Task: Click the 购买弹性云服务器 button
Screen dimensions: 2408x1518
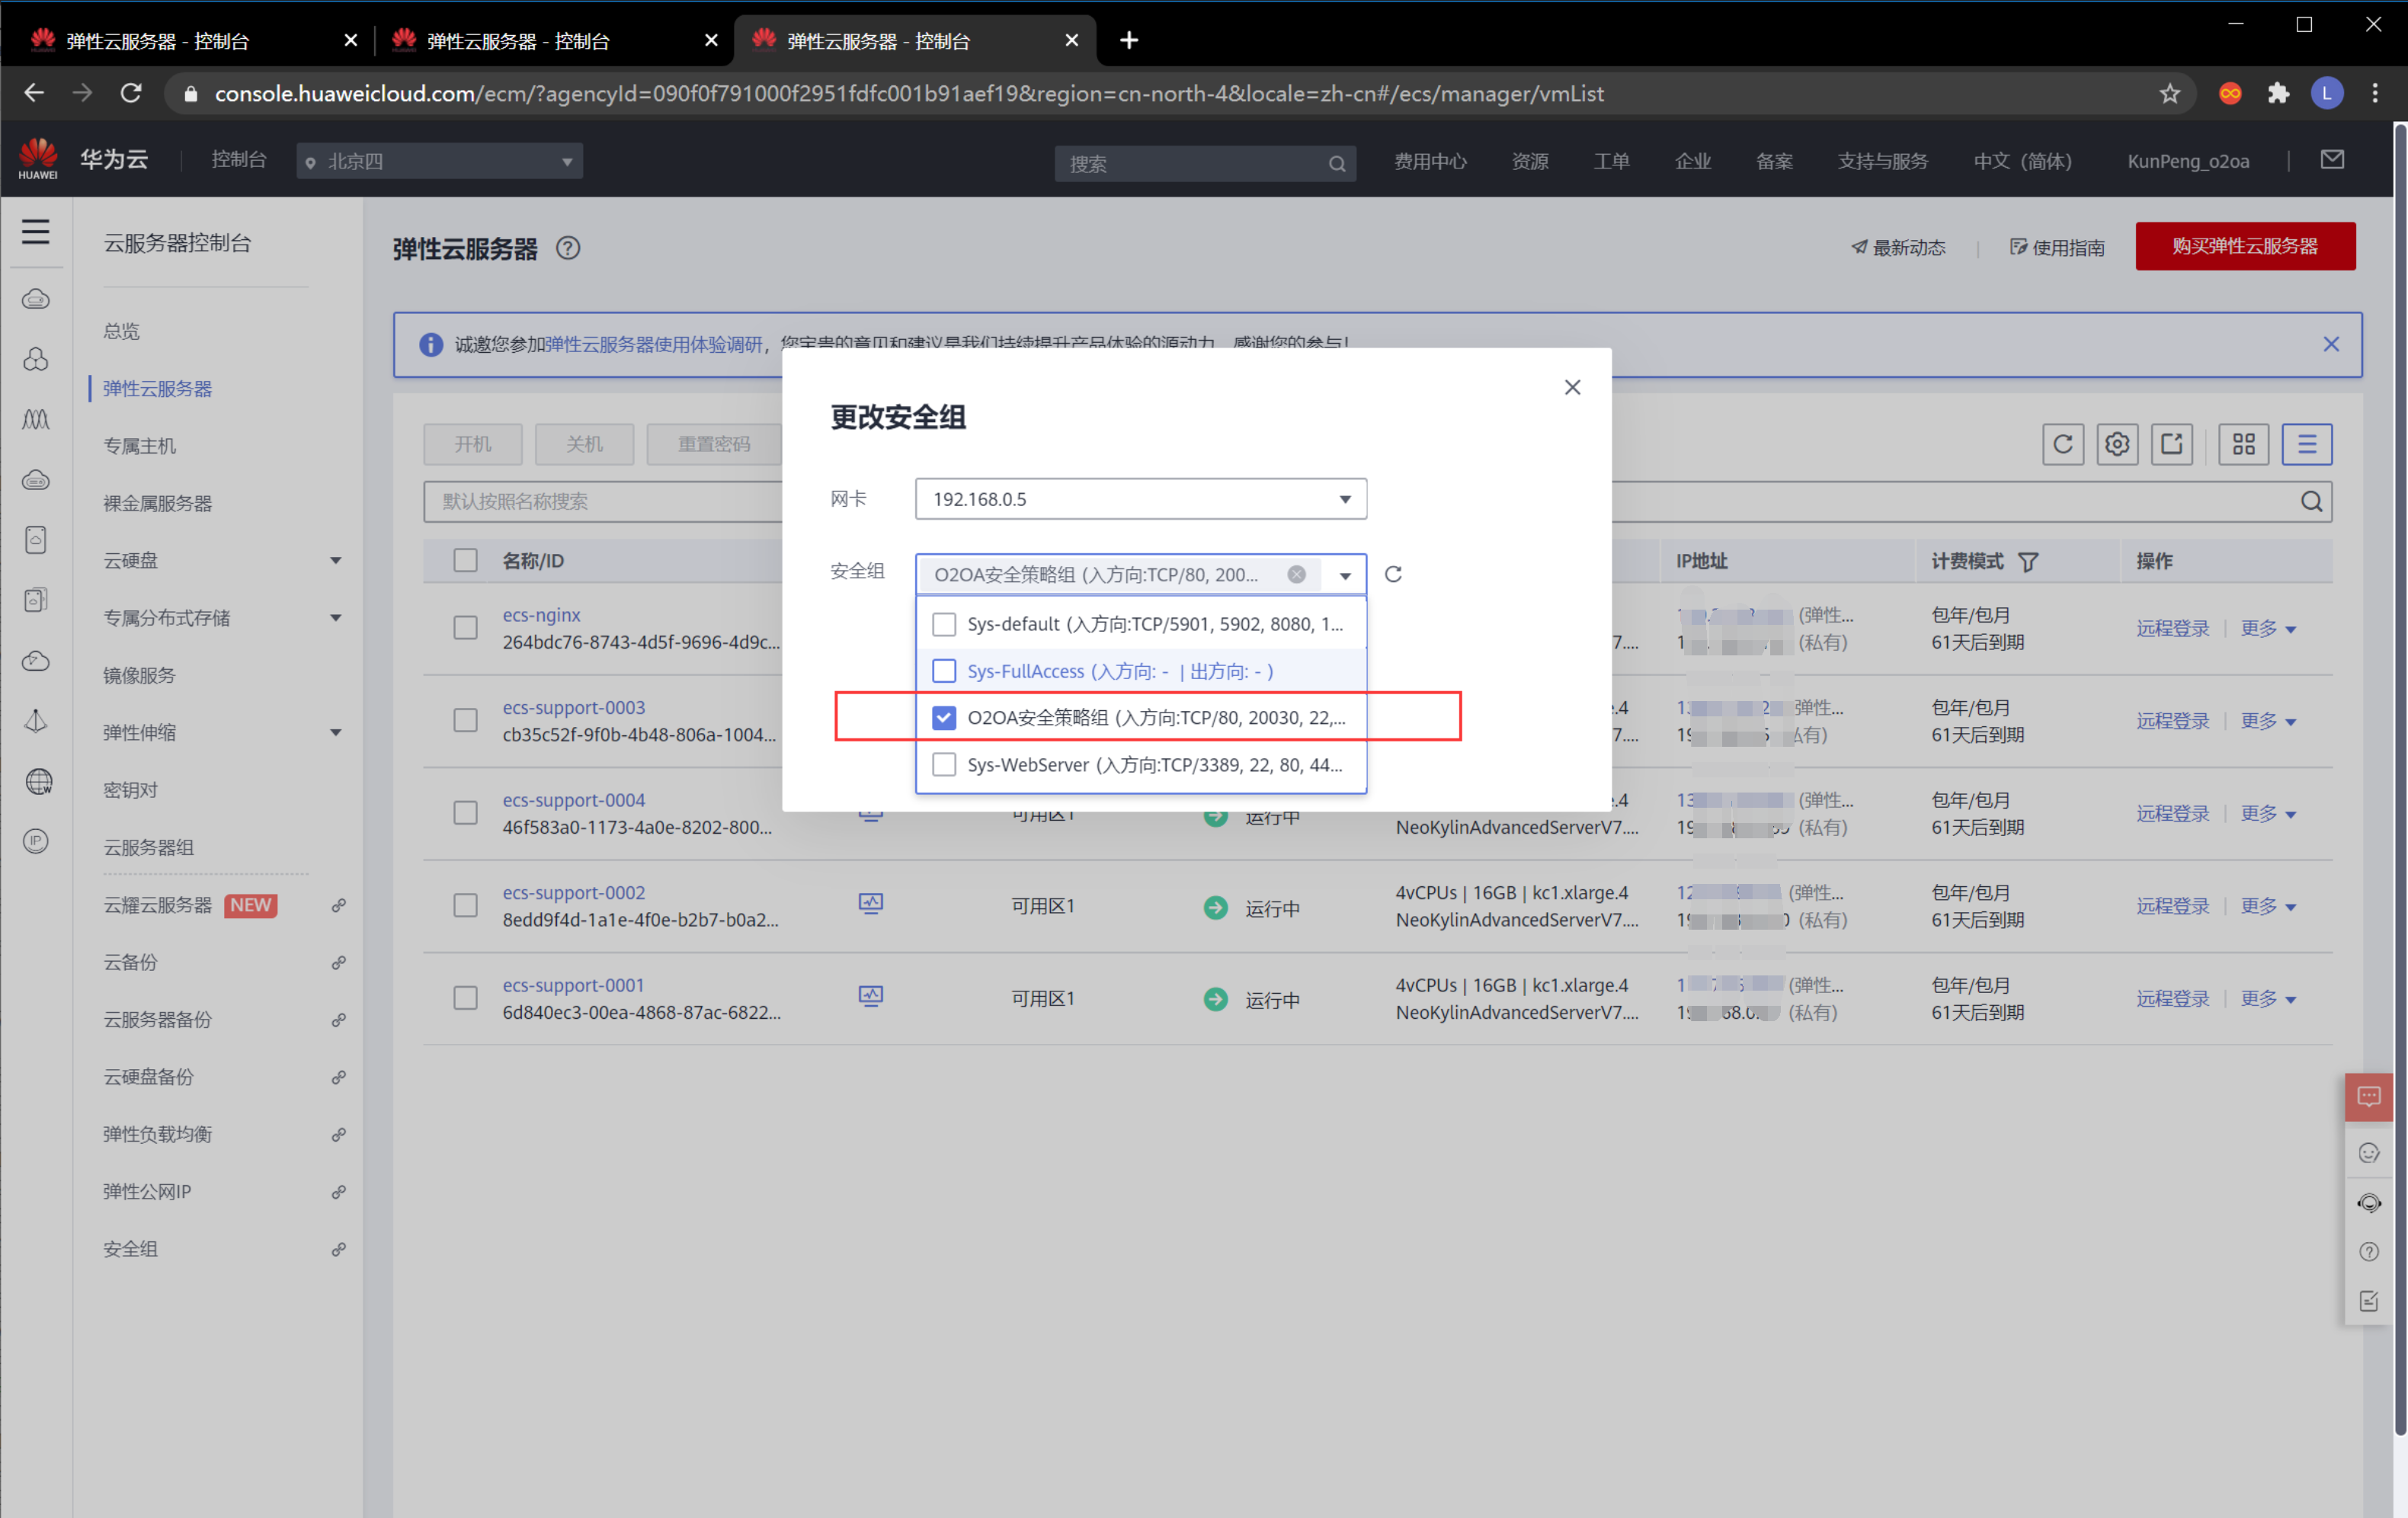Action: 2245,246
